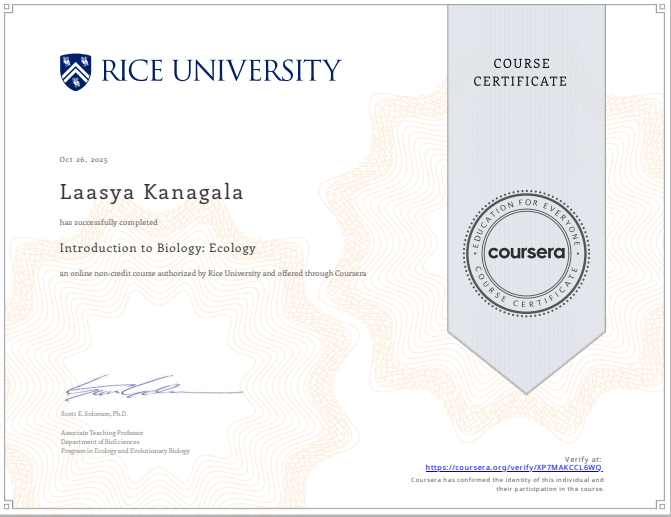Click the course title 'Introduction to Biology: Ecology'
Screen dimensions: 671x517
click(x=158, y=248)
